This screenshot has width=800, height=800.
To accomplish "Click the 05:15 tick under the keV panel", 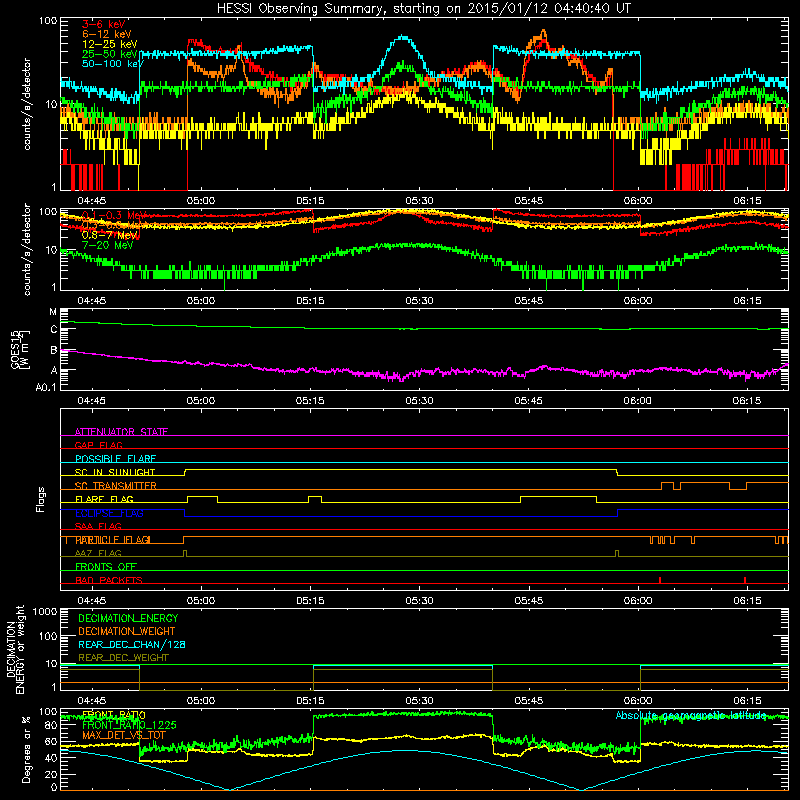I will tap(310, 201).
